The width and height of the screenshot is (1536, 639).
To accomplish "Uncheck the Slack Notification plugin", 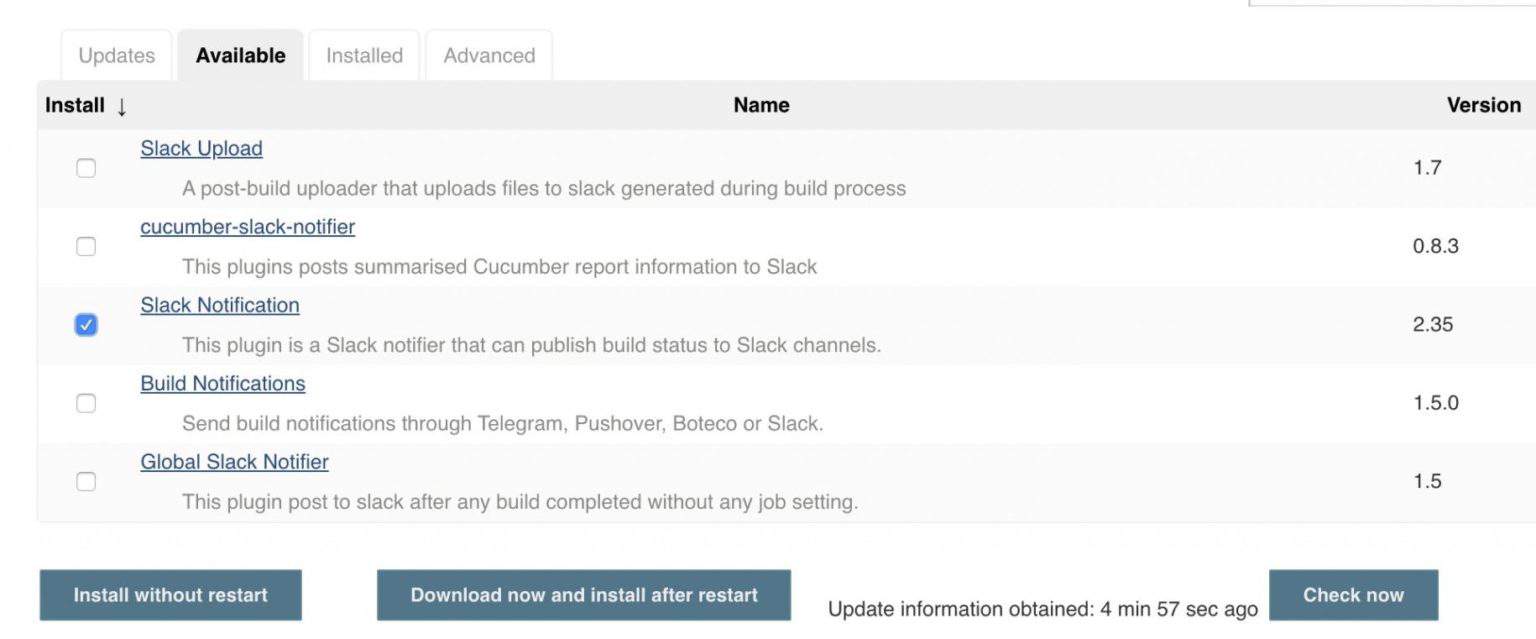I will pyautogui.click(x=86, y=323).
